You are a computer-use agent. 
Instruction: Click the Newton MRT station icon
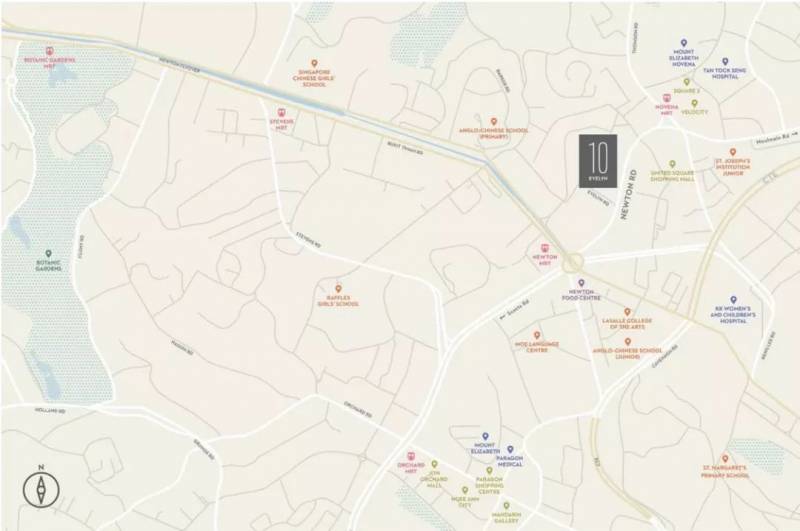point(545,248)
